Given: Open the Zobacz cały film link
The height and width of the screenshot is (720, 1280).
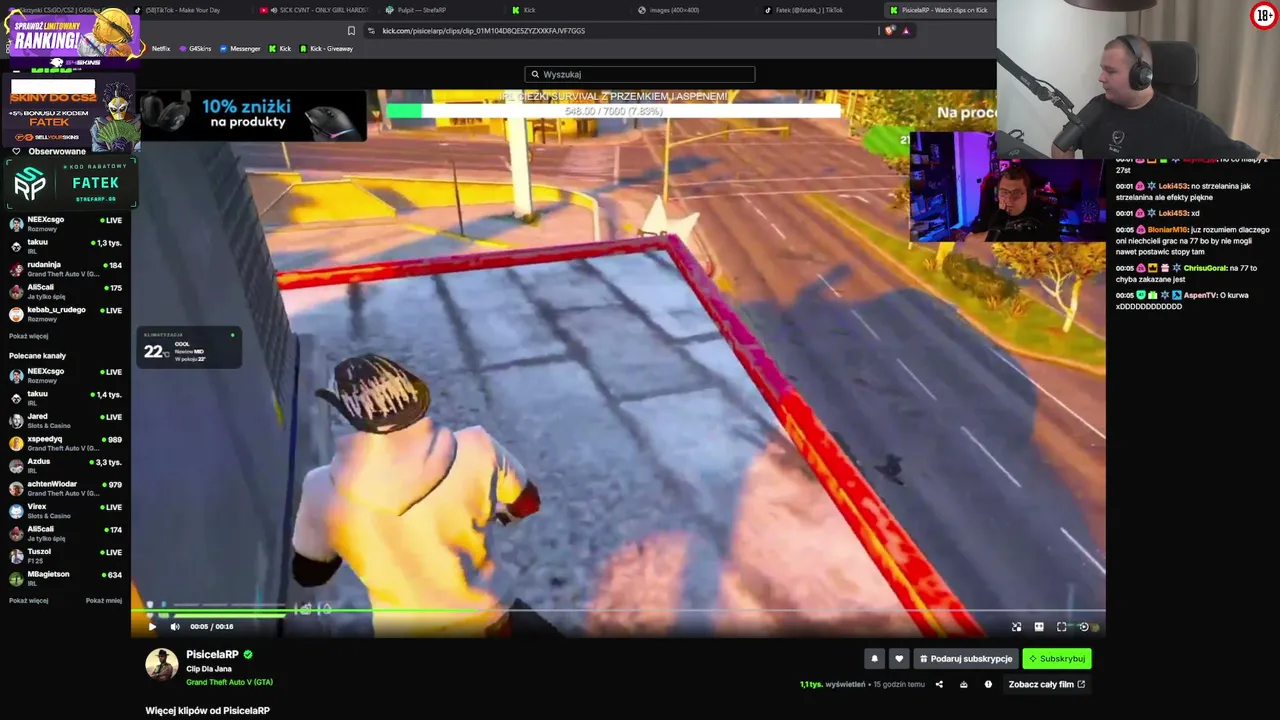Looking at the screenshot, I should tap(1047, 685).
